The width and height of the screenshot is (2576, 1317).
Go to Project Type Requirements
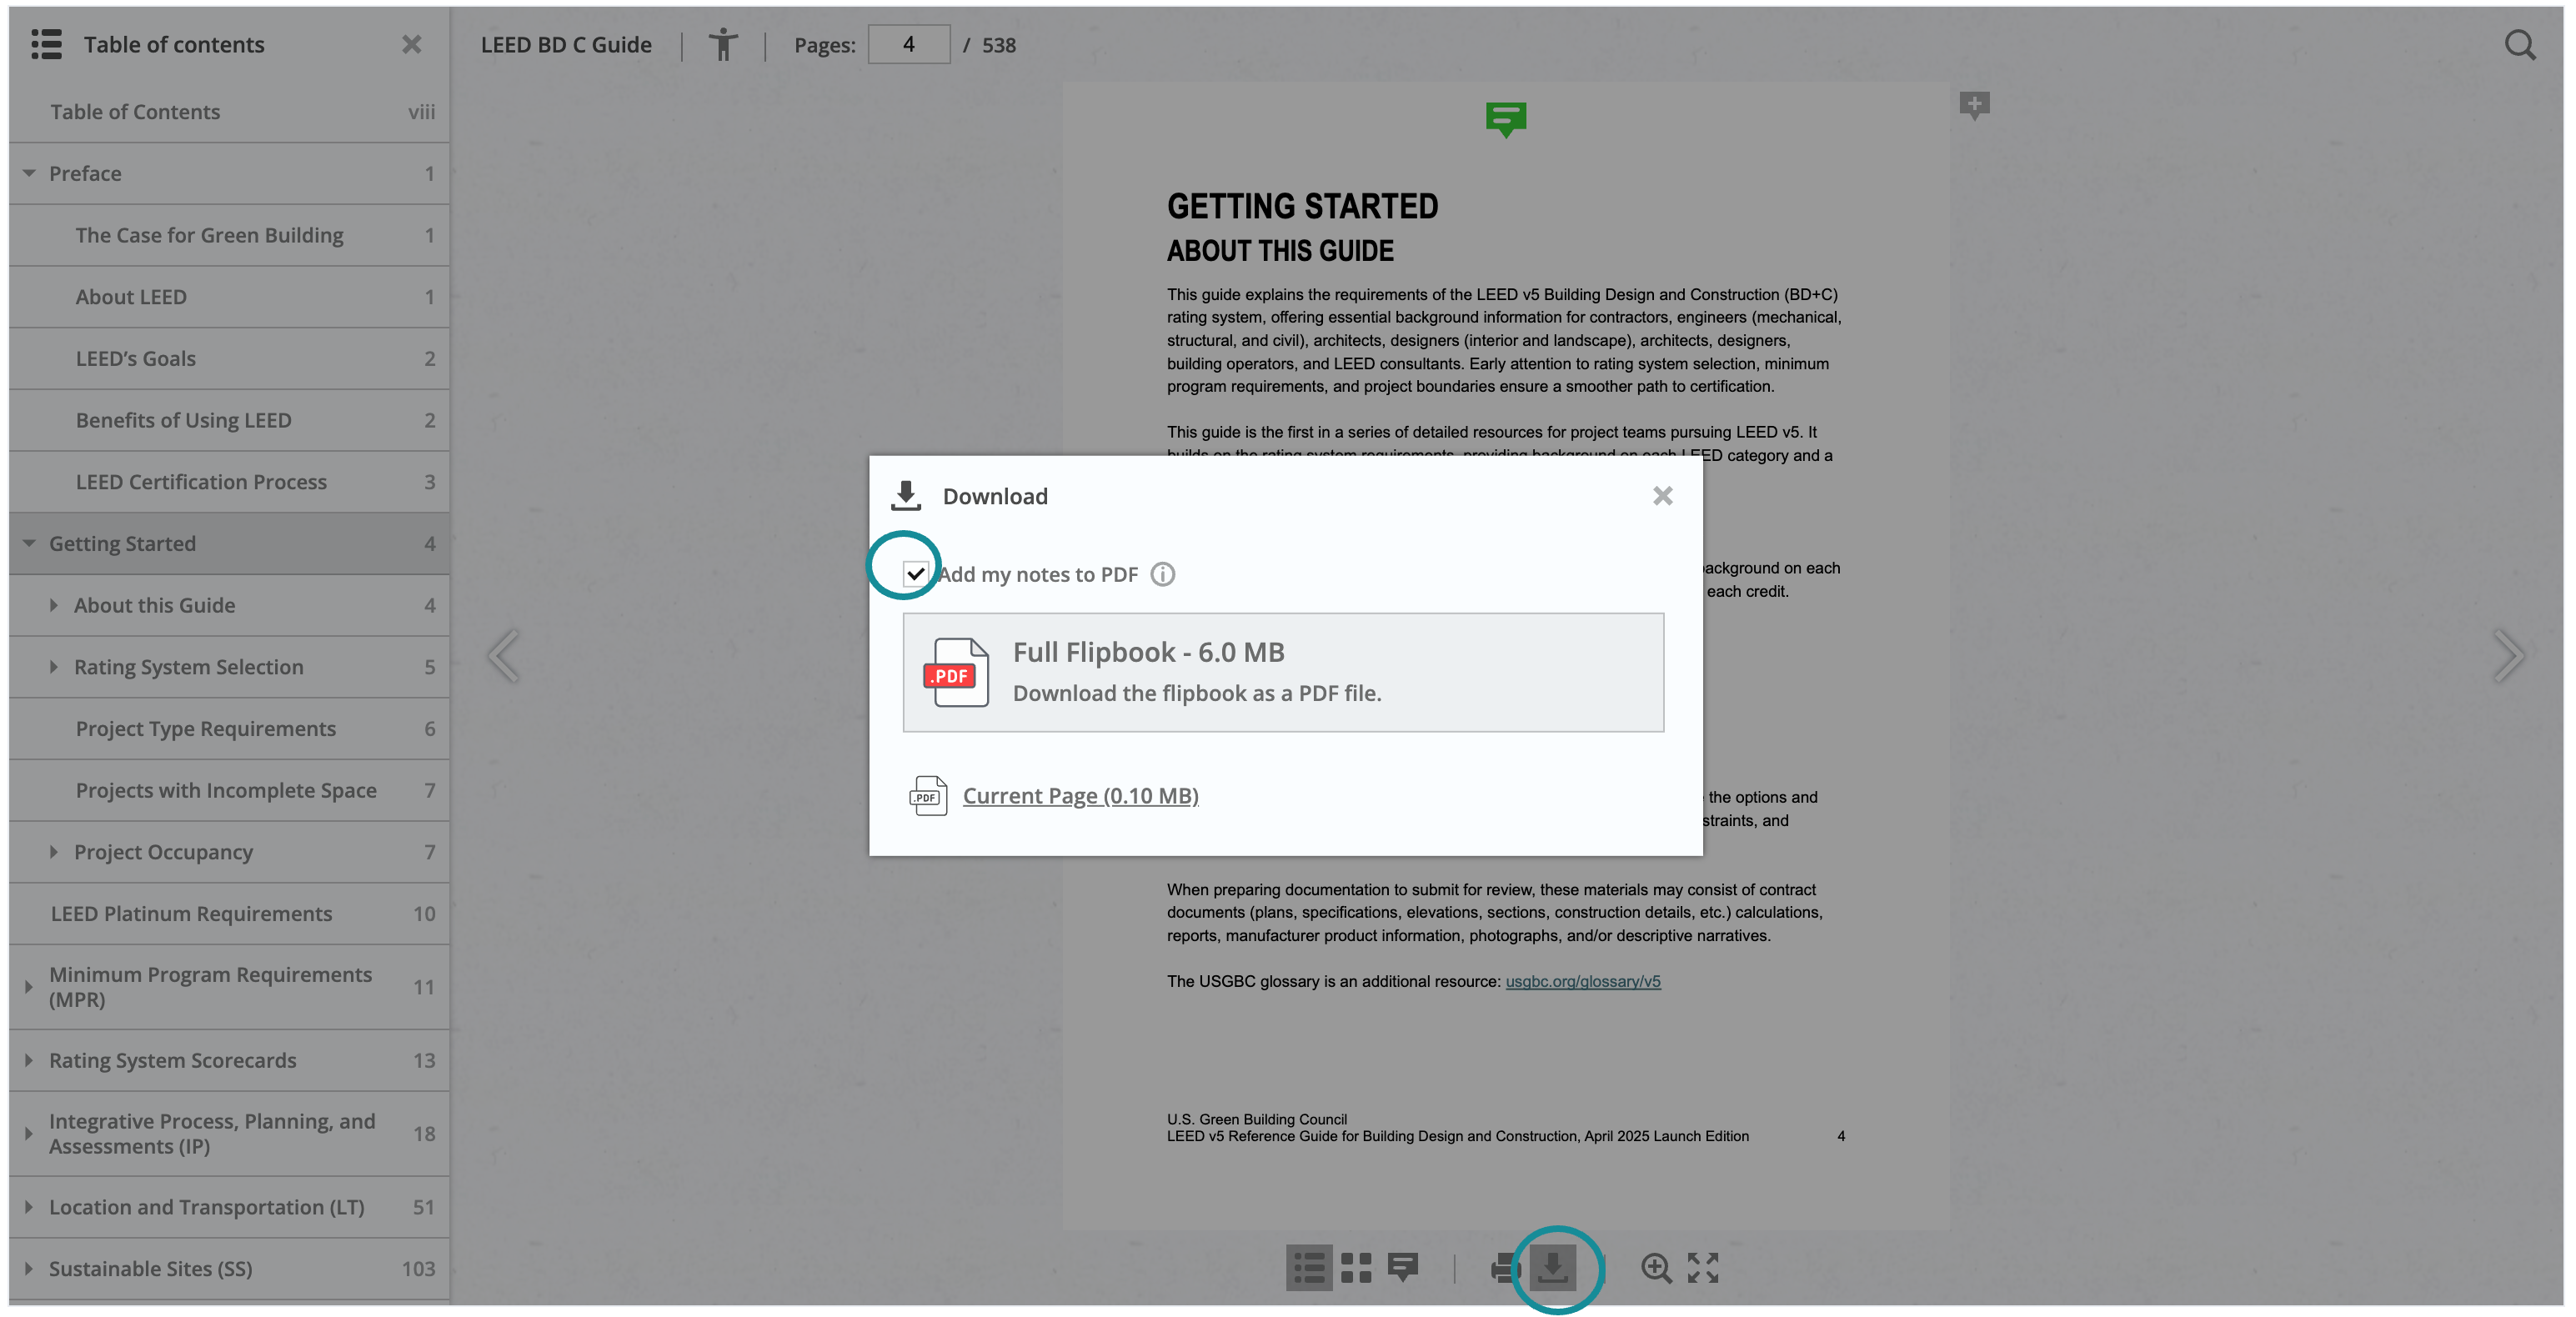[x=229, y=729]
